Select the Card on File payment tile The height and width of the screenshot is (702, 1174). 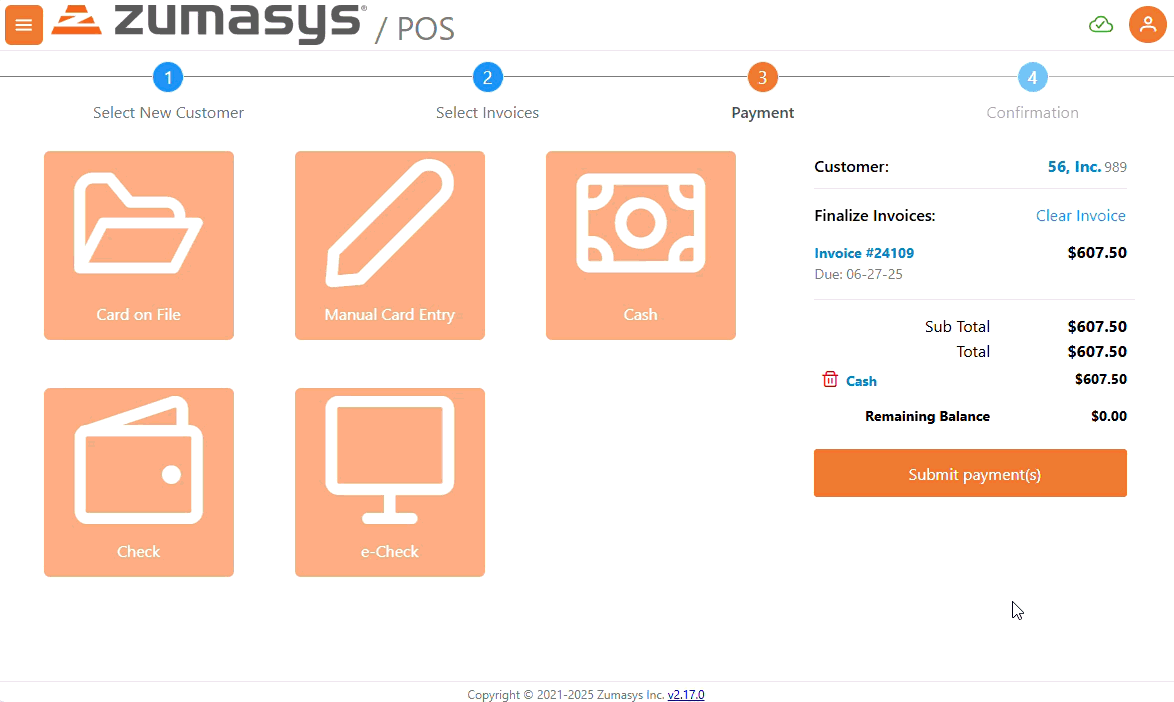[139, 245]
